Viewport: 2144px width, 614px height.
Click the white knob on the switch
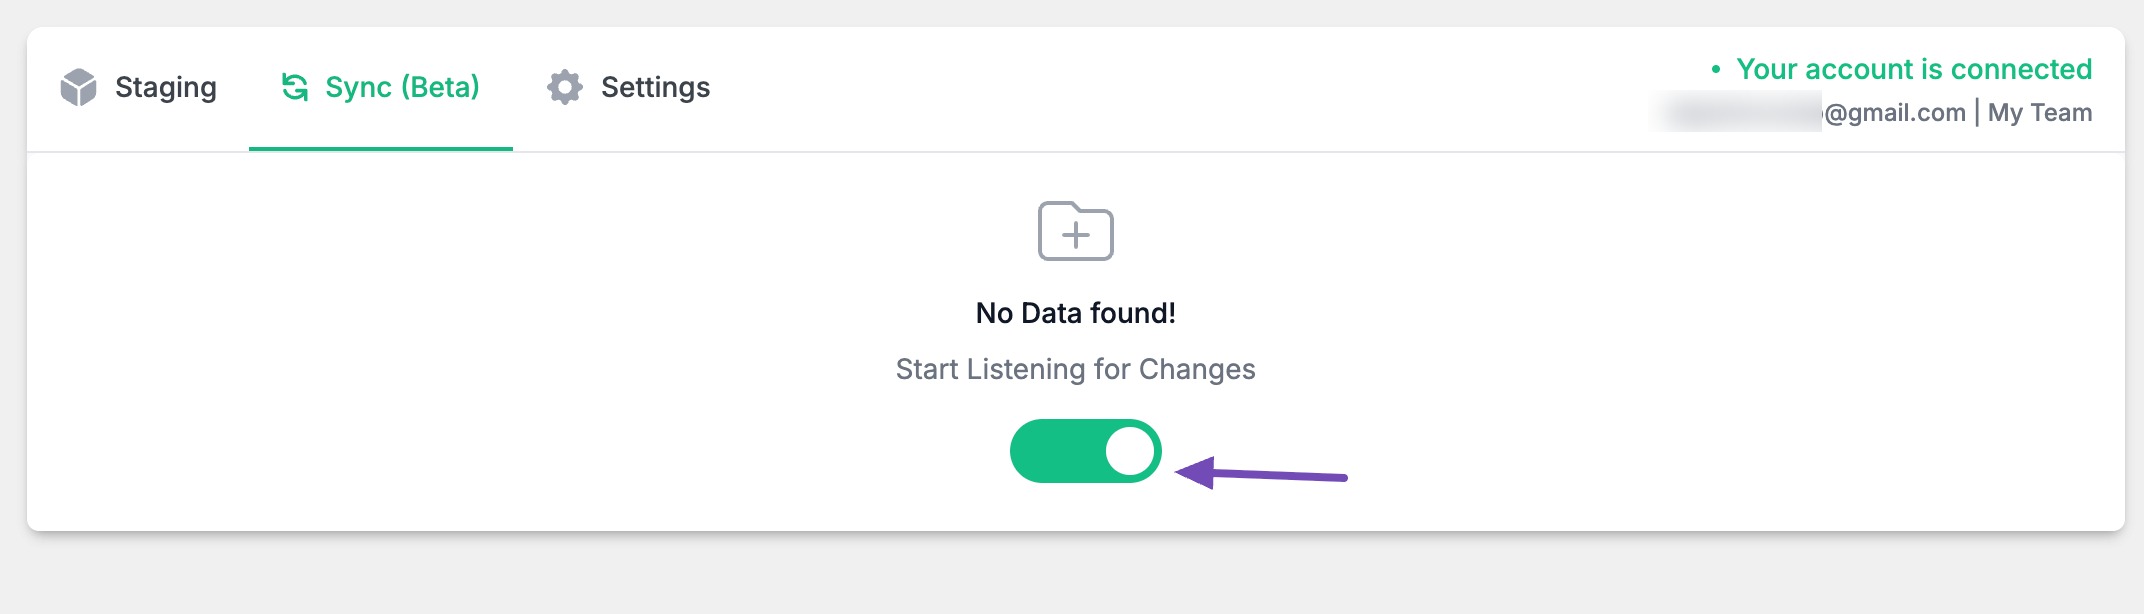1130,451
